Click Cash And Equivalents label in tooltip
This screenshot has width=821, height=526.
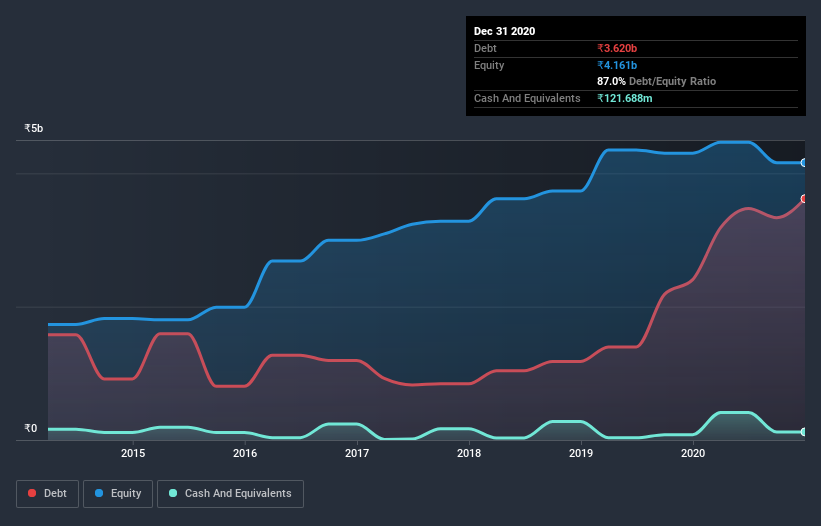click(x=527, y=98)
